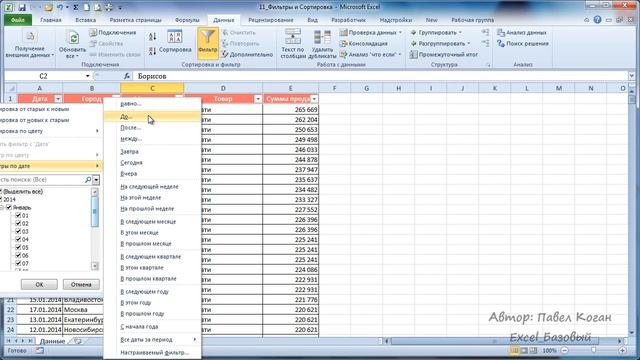Viewport: 640px width, 360px height.
Task: Open search options dropdown in filter panel
Action: (x=96, y=180)
